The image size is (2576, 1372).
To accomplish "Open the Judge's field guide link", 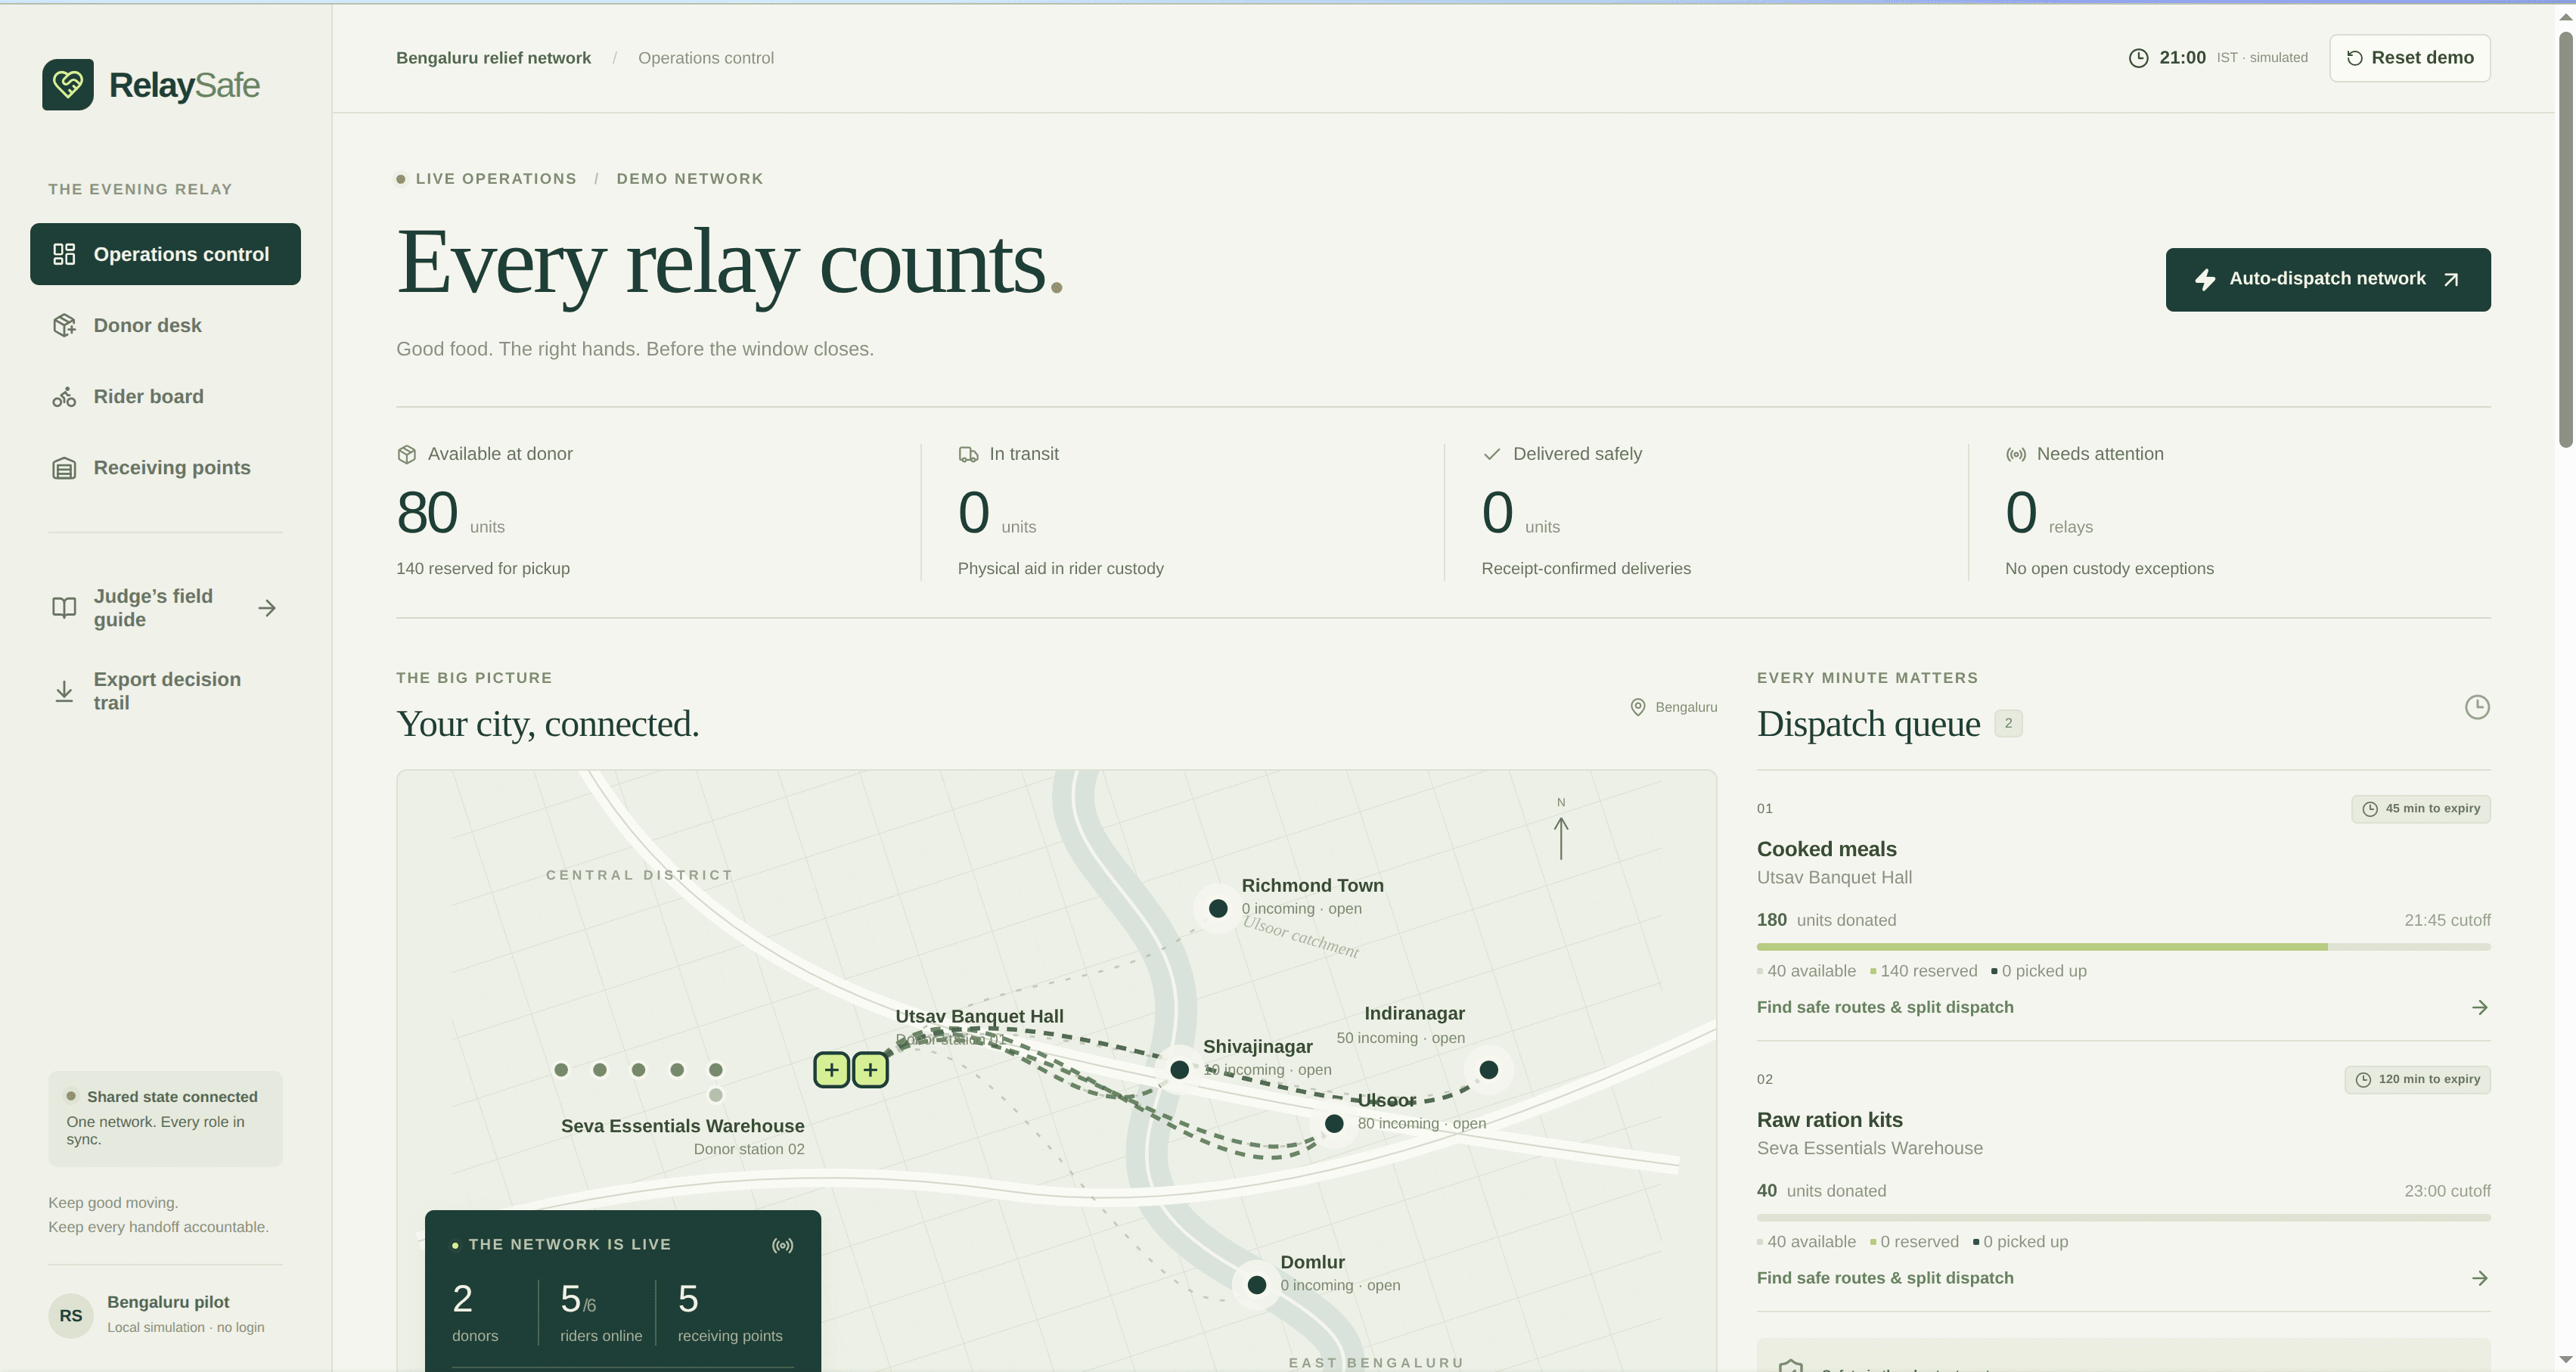I will coord(165,608).
